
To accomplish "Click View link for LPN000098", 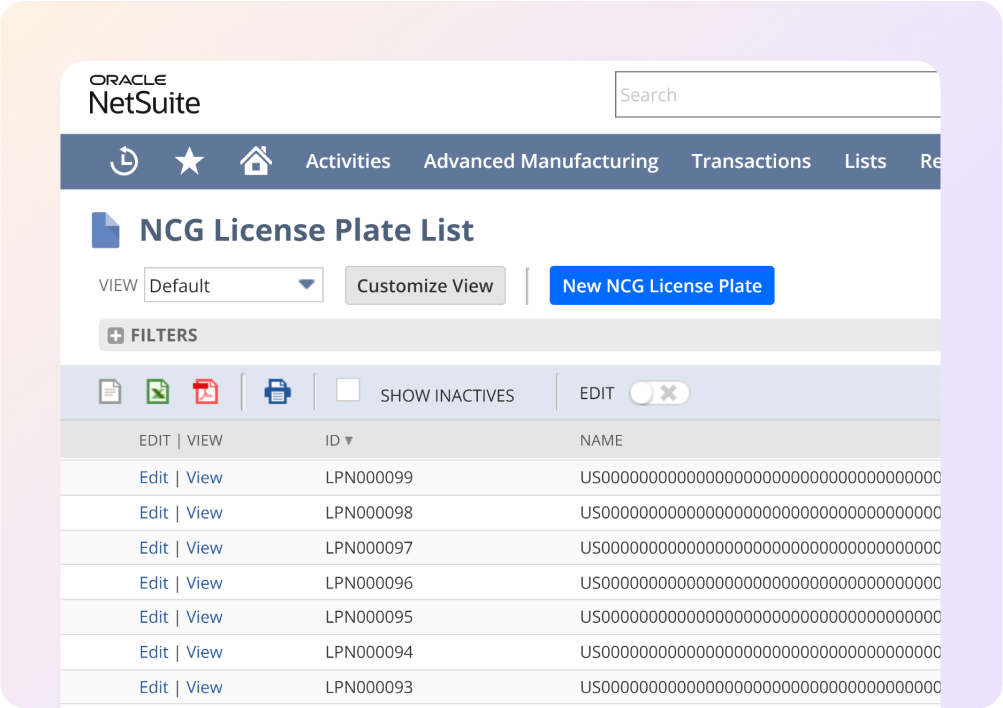I will 204,512.
